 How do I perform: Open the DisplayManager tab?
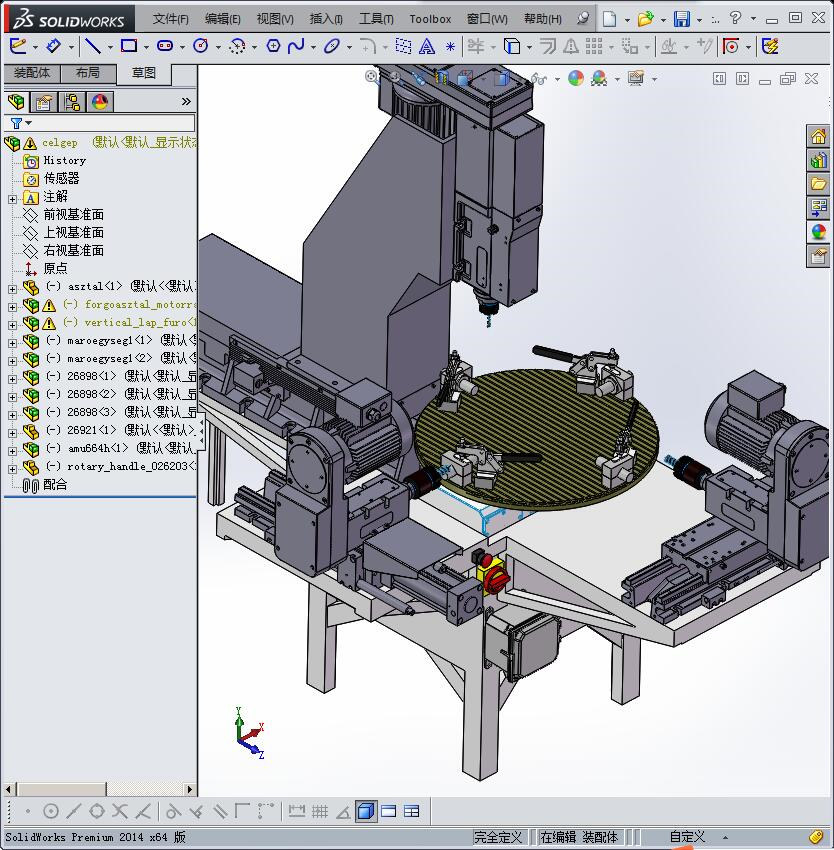pyautogui.click(x=100, y=101)
